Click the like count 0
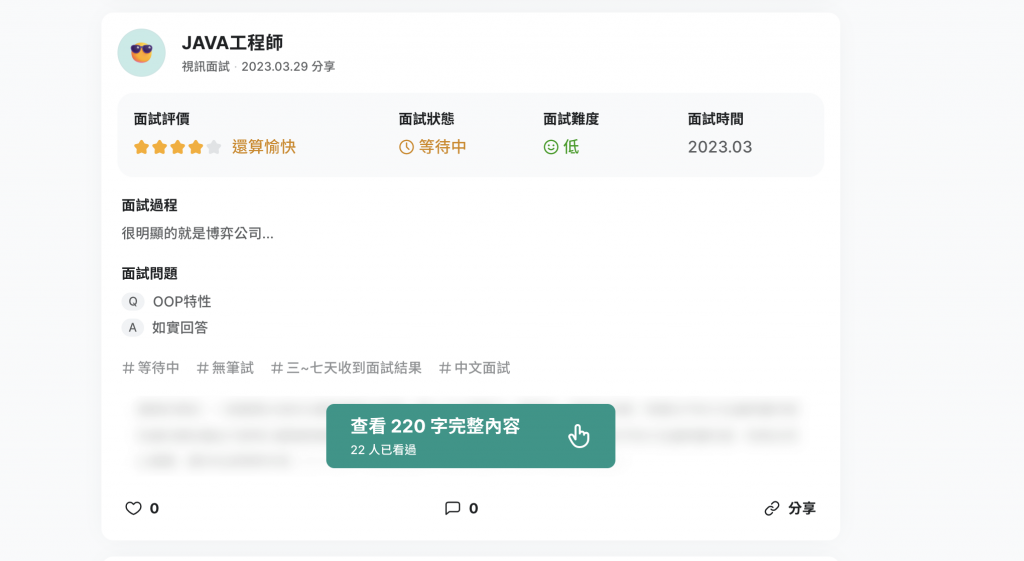Screen dimensions: 1024x561 click(x=154, y=508)
